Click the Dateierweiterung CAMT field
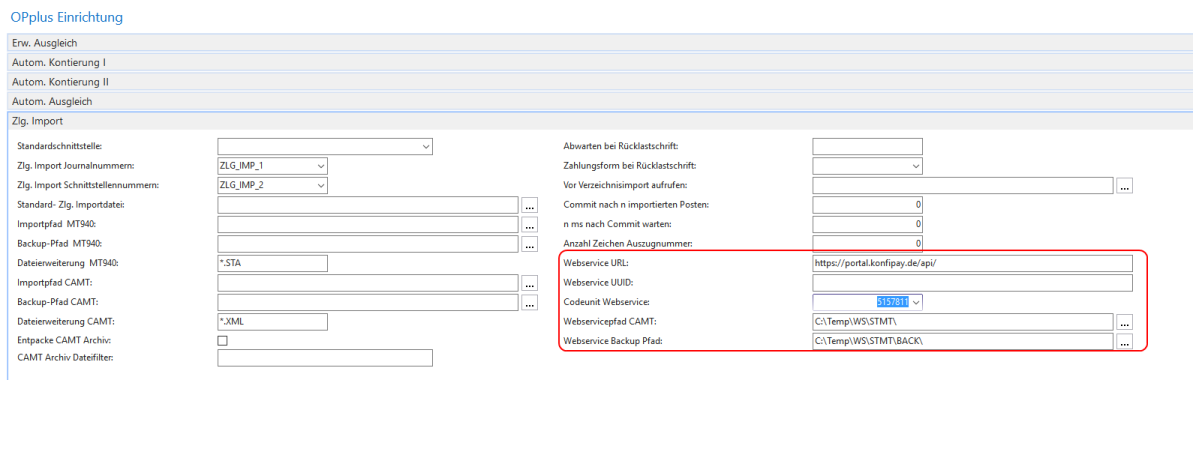 272,322
